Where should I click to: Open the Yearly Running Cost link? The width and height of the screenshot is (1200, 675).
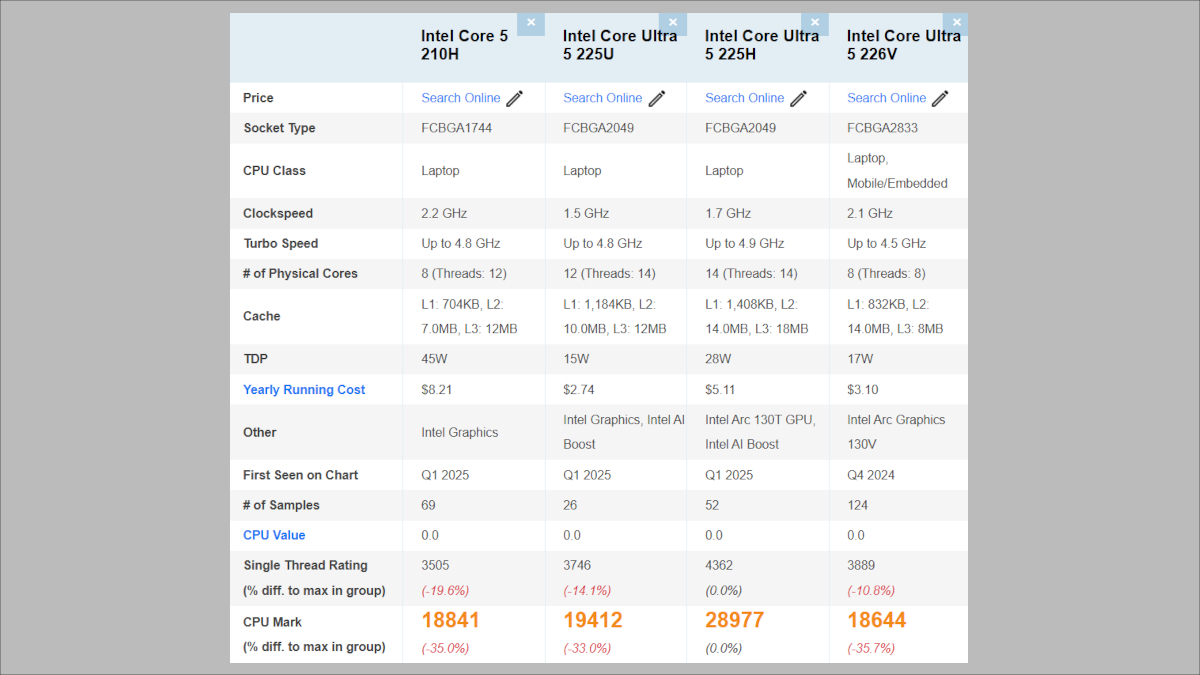pos(304,390)
